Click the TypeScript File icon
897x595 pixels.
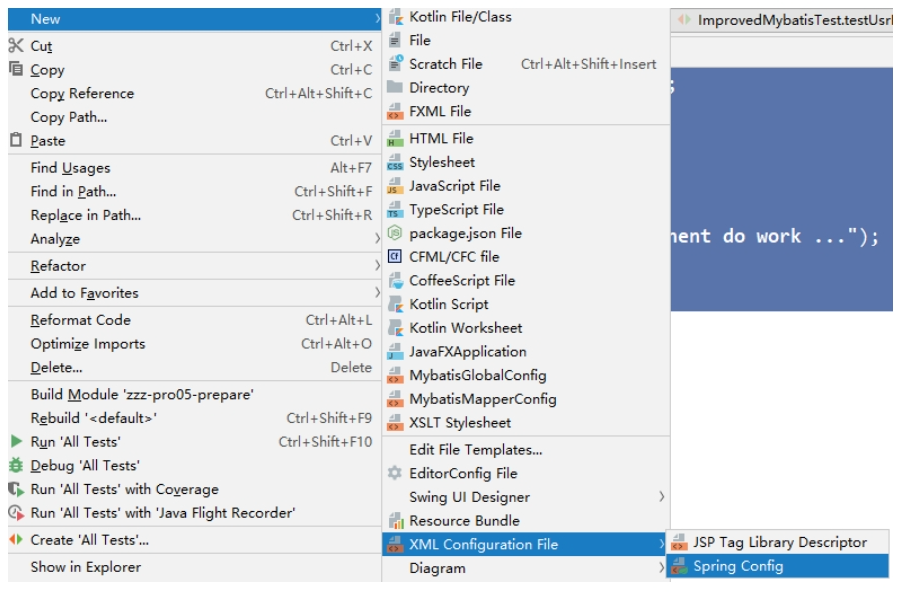[395, 210]
